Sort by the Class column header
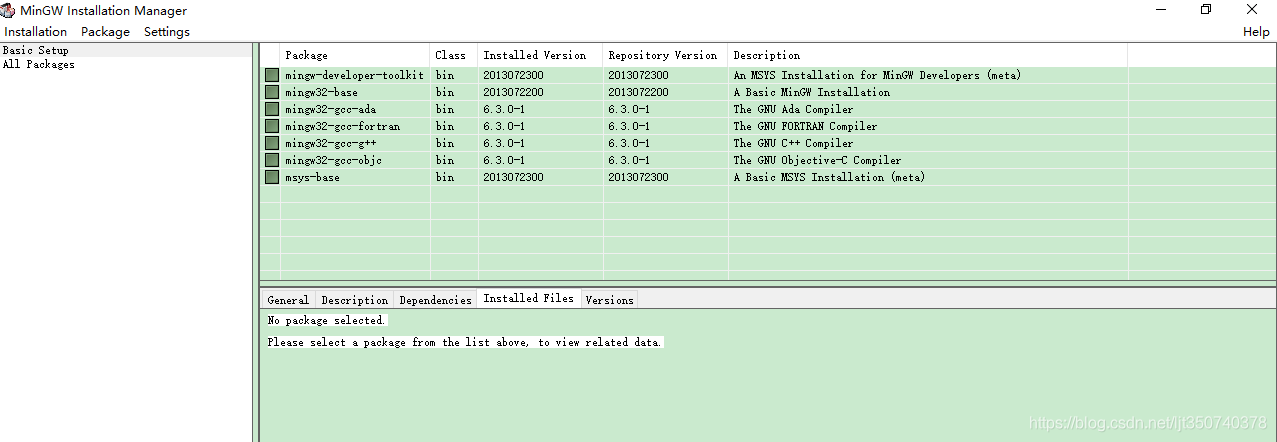Viewport: 1277px width, 442px height. tap(454, 55)
